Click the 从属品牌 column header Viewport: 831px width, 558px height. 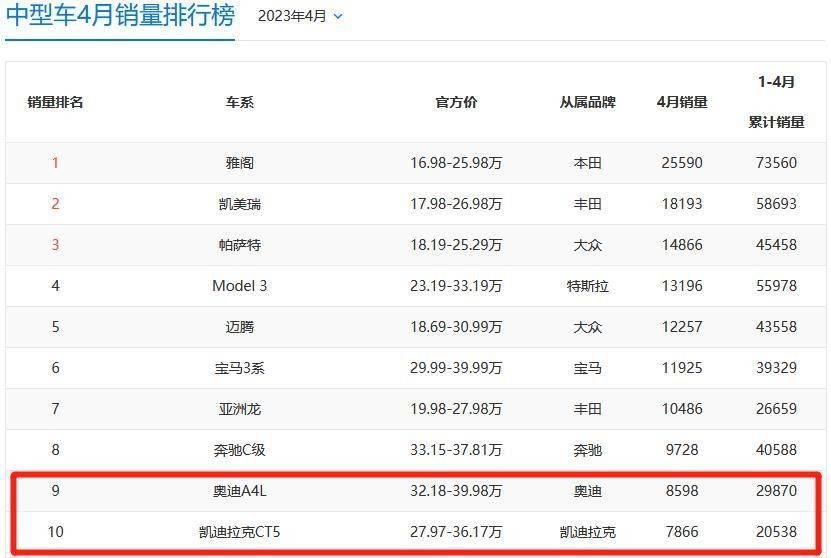pos(587,102)
